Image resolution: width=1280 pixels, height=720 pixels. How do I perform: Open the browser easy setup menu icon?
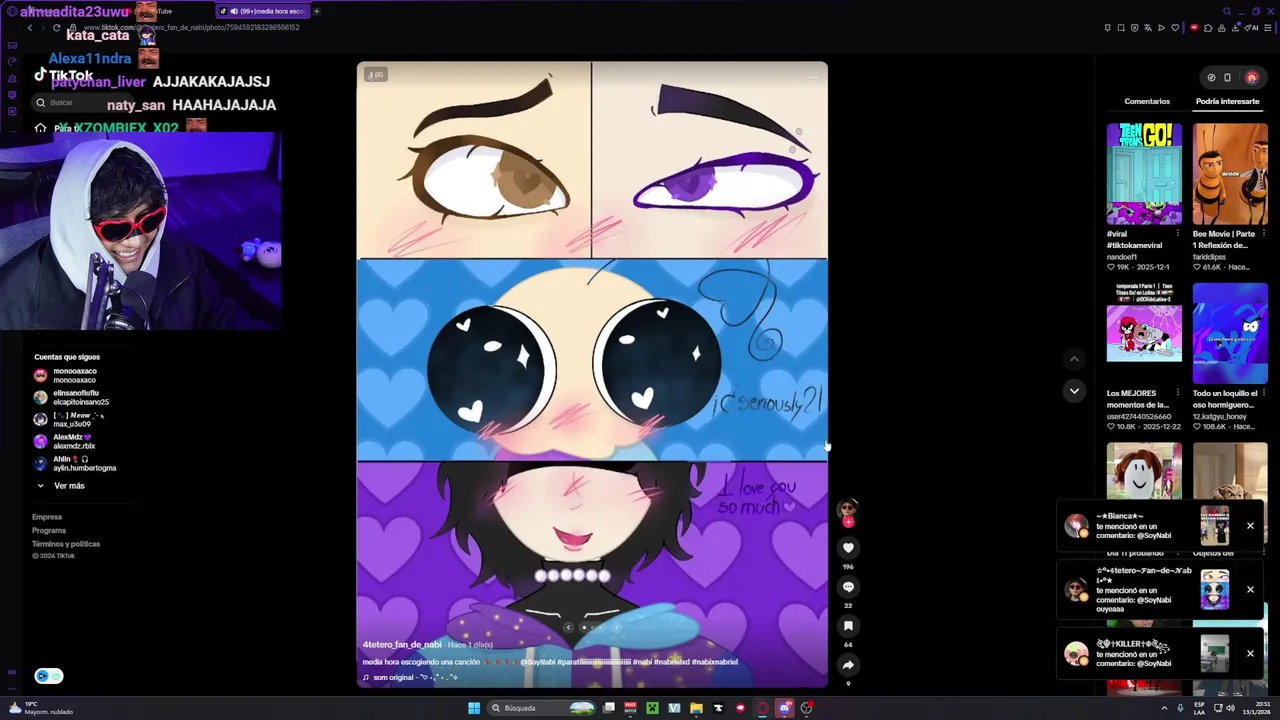tap(1268, 28)
